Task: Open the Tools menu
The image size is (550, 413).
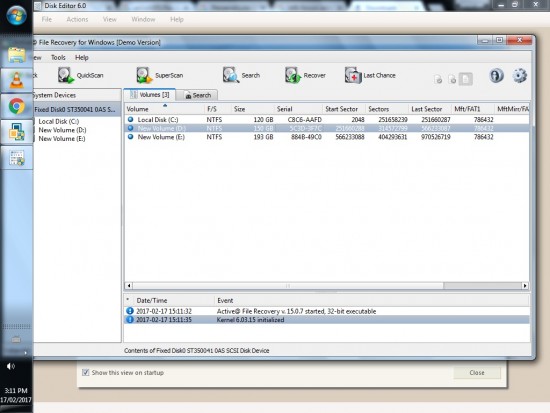Action: [x=58, y=58]
